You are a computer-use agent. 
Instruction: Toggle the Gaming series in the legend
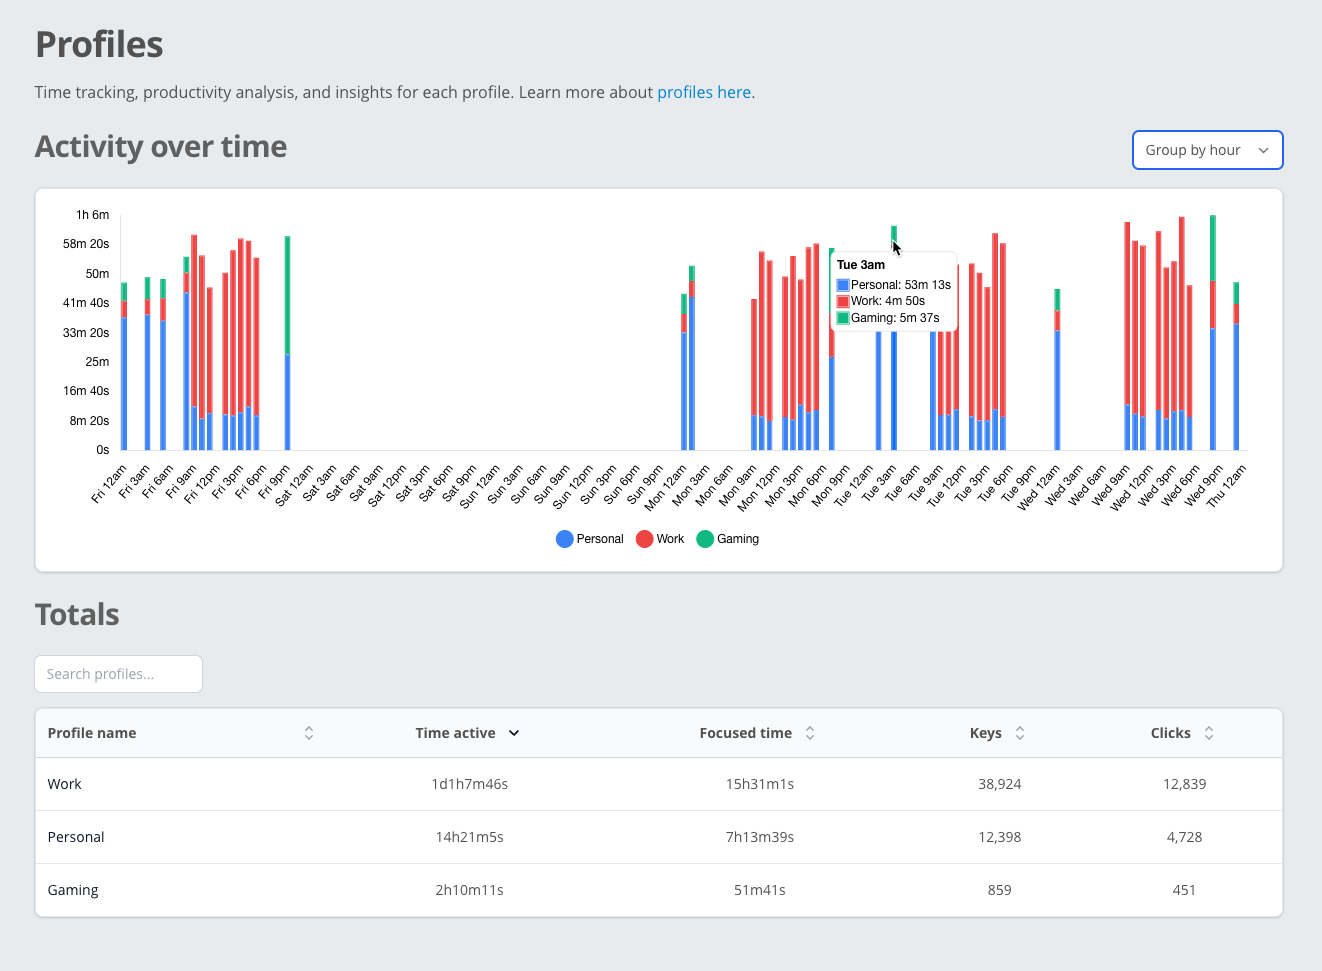pos(727,538)
